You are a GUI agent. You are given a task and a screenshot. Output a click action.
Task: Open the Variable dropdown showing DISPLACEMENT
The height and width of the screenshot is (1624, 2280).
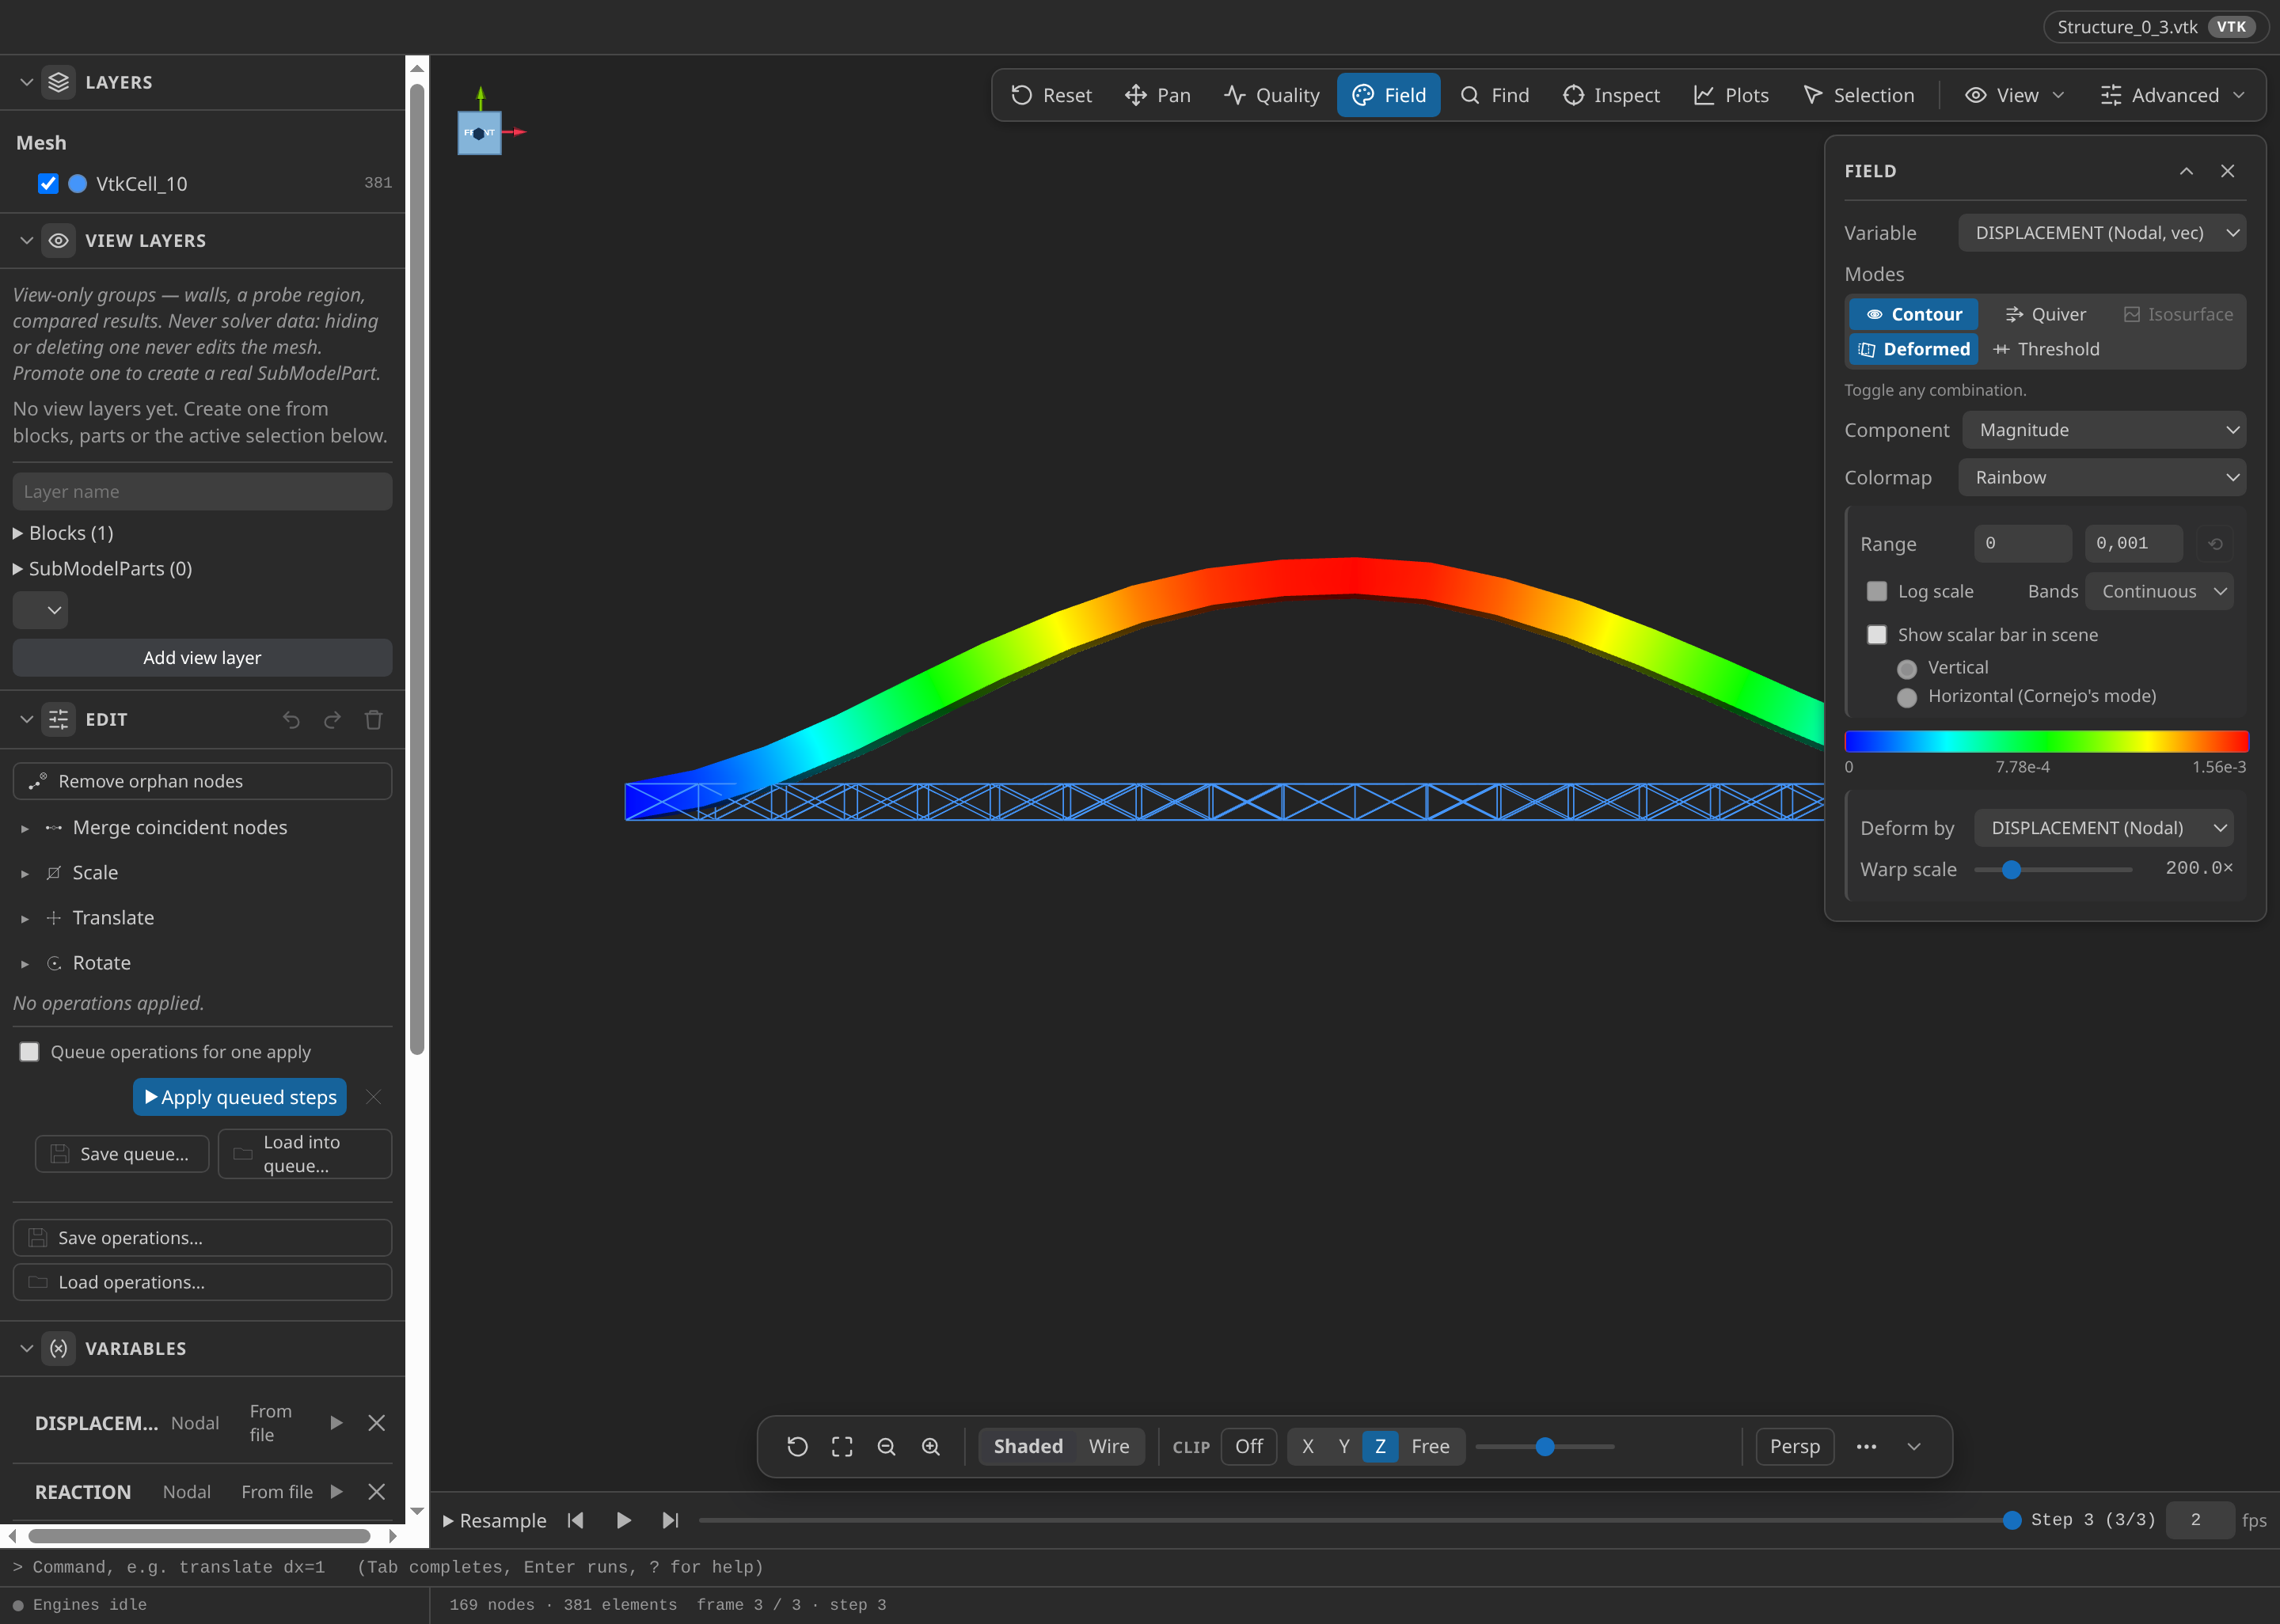pos(2102,232)
